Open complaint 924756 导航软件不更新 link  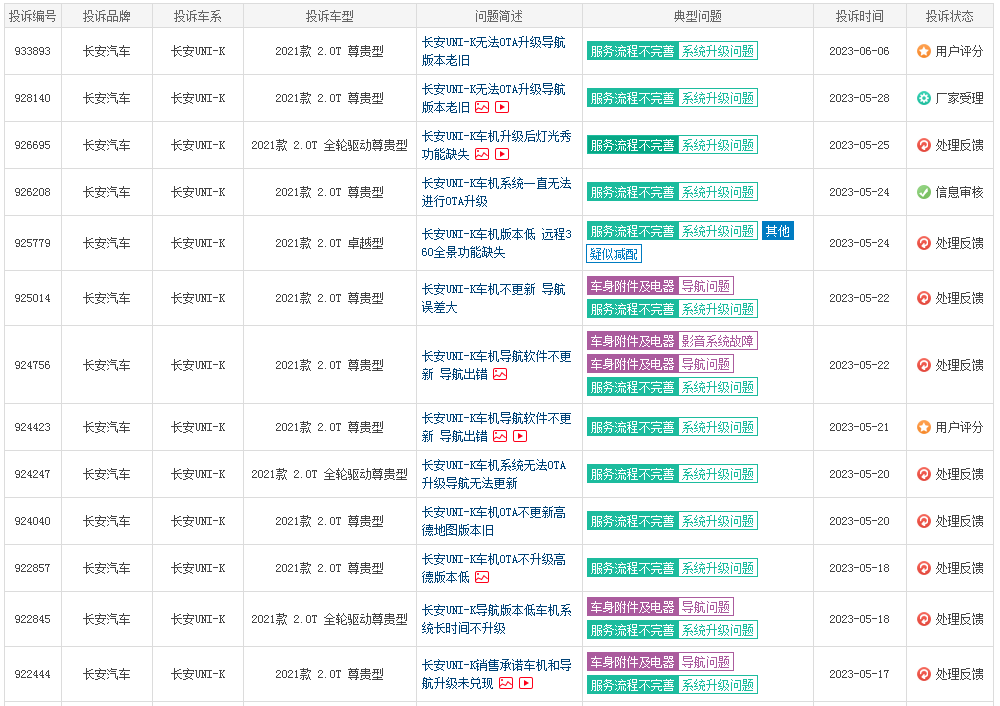(x=496, y=365)
